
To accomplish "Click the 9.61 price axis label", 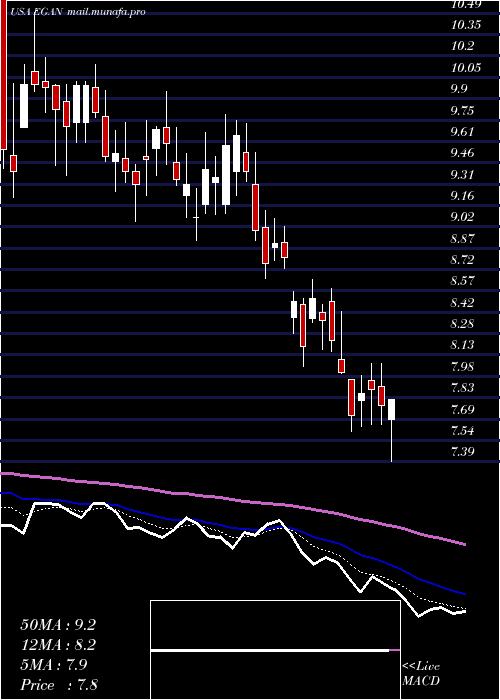I will (462, 132).
